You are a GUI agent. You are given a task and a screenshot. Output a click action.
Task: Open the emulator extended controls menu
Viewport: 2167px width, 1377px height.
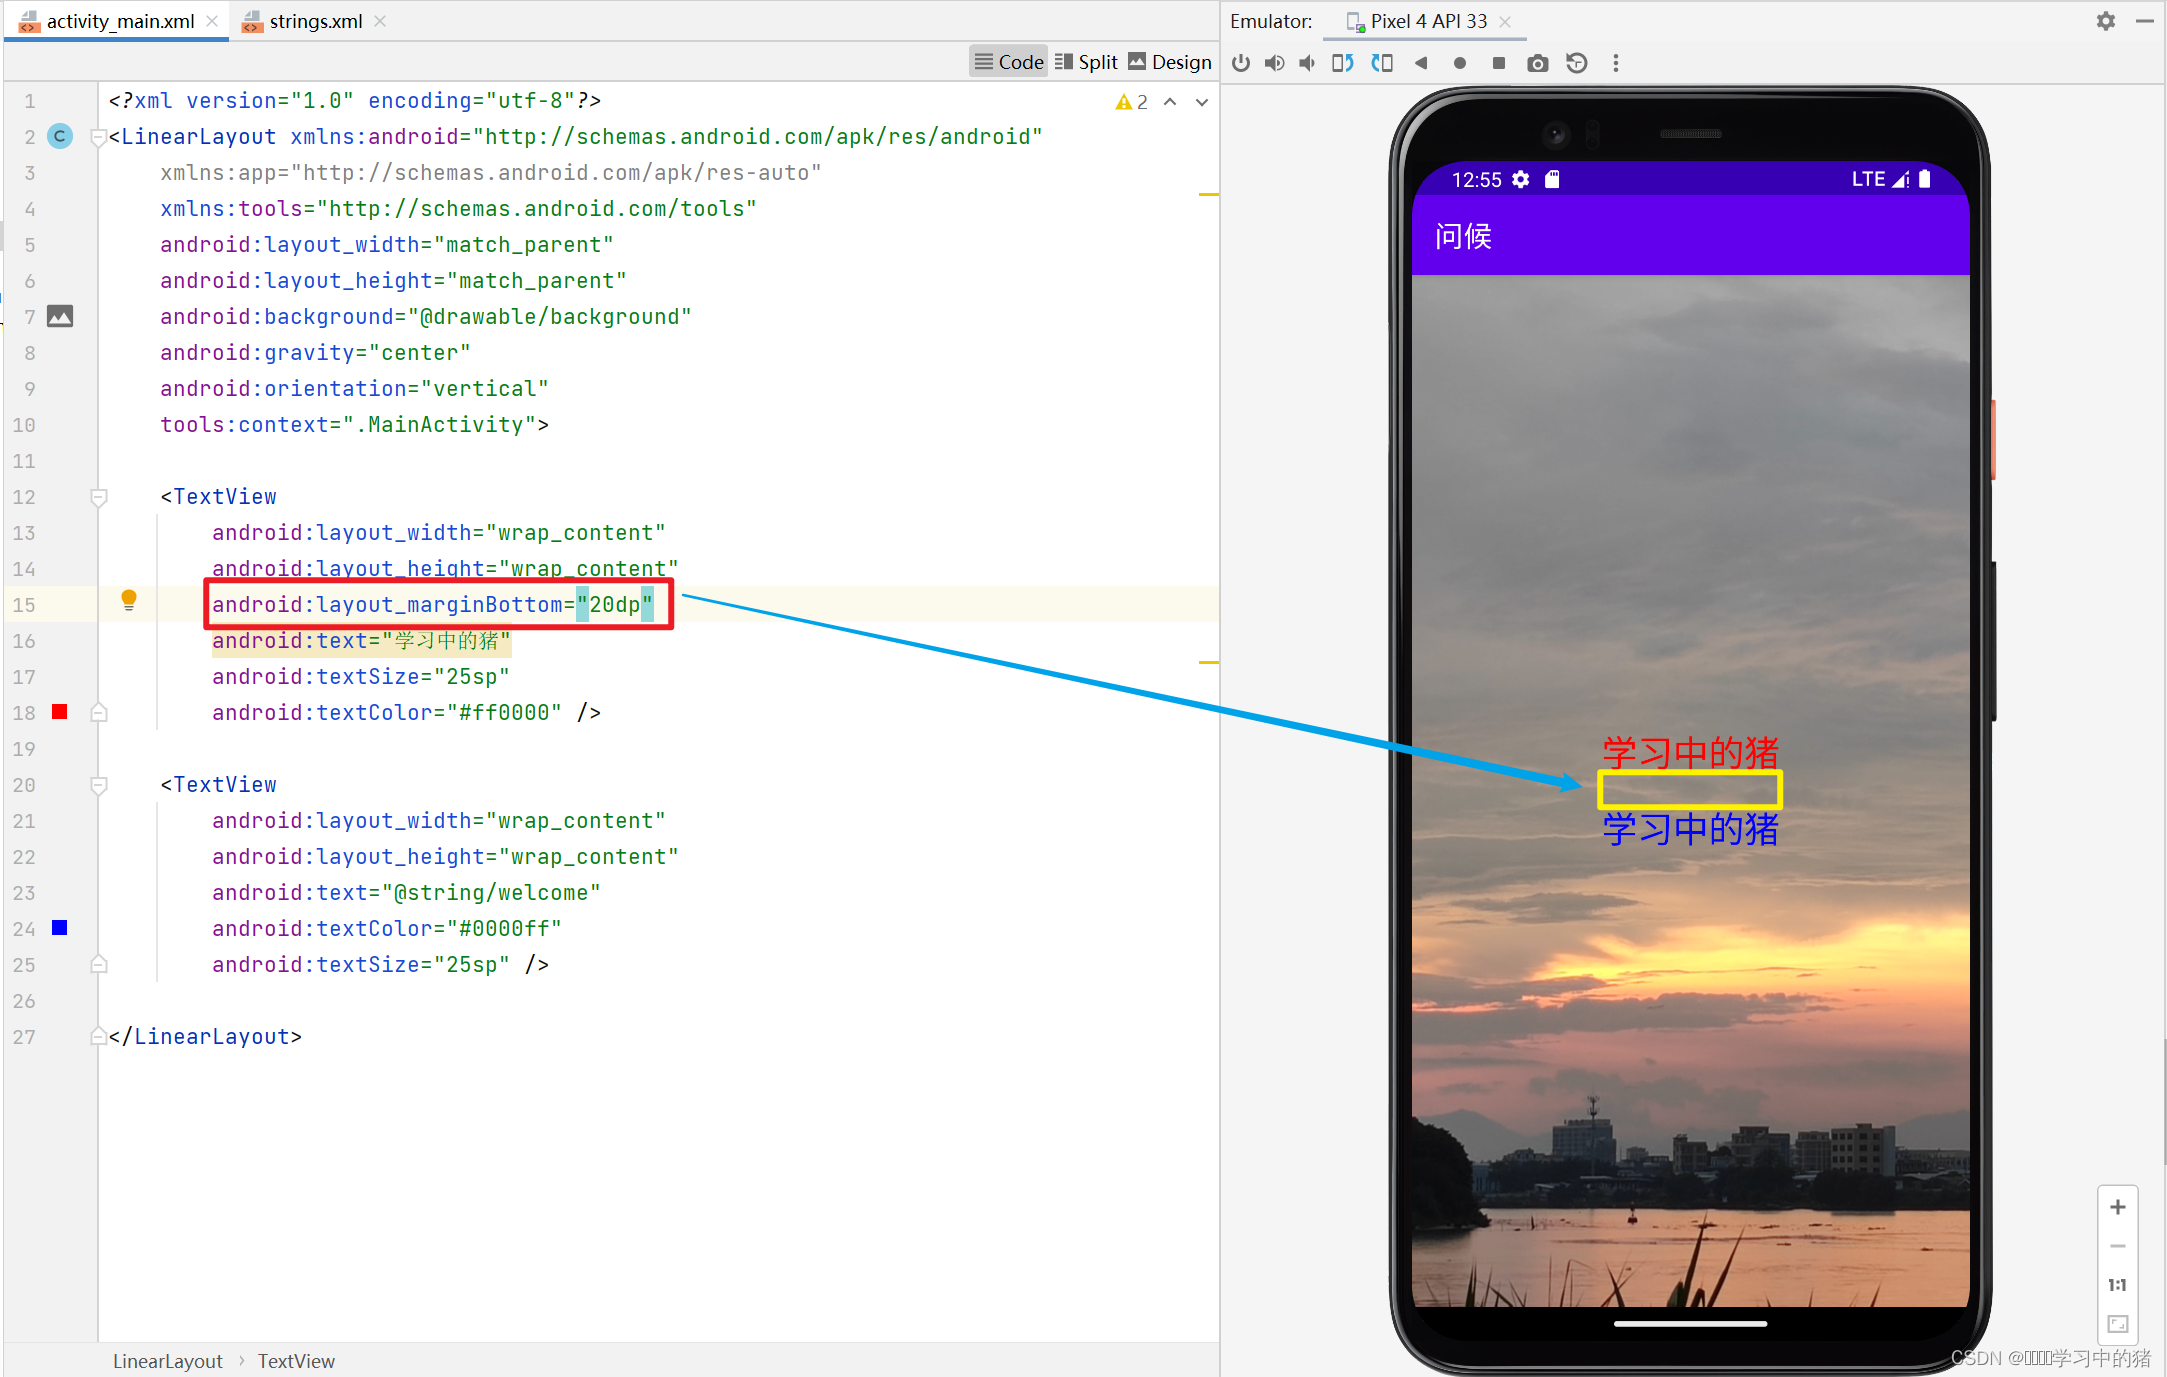point(1616,63)
